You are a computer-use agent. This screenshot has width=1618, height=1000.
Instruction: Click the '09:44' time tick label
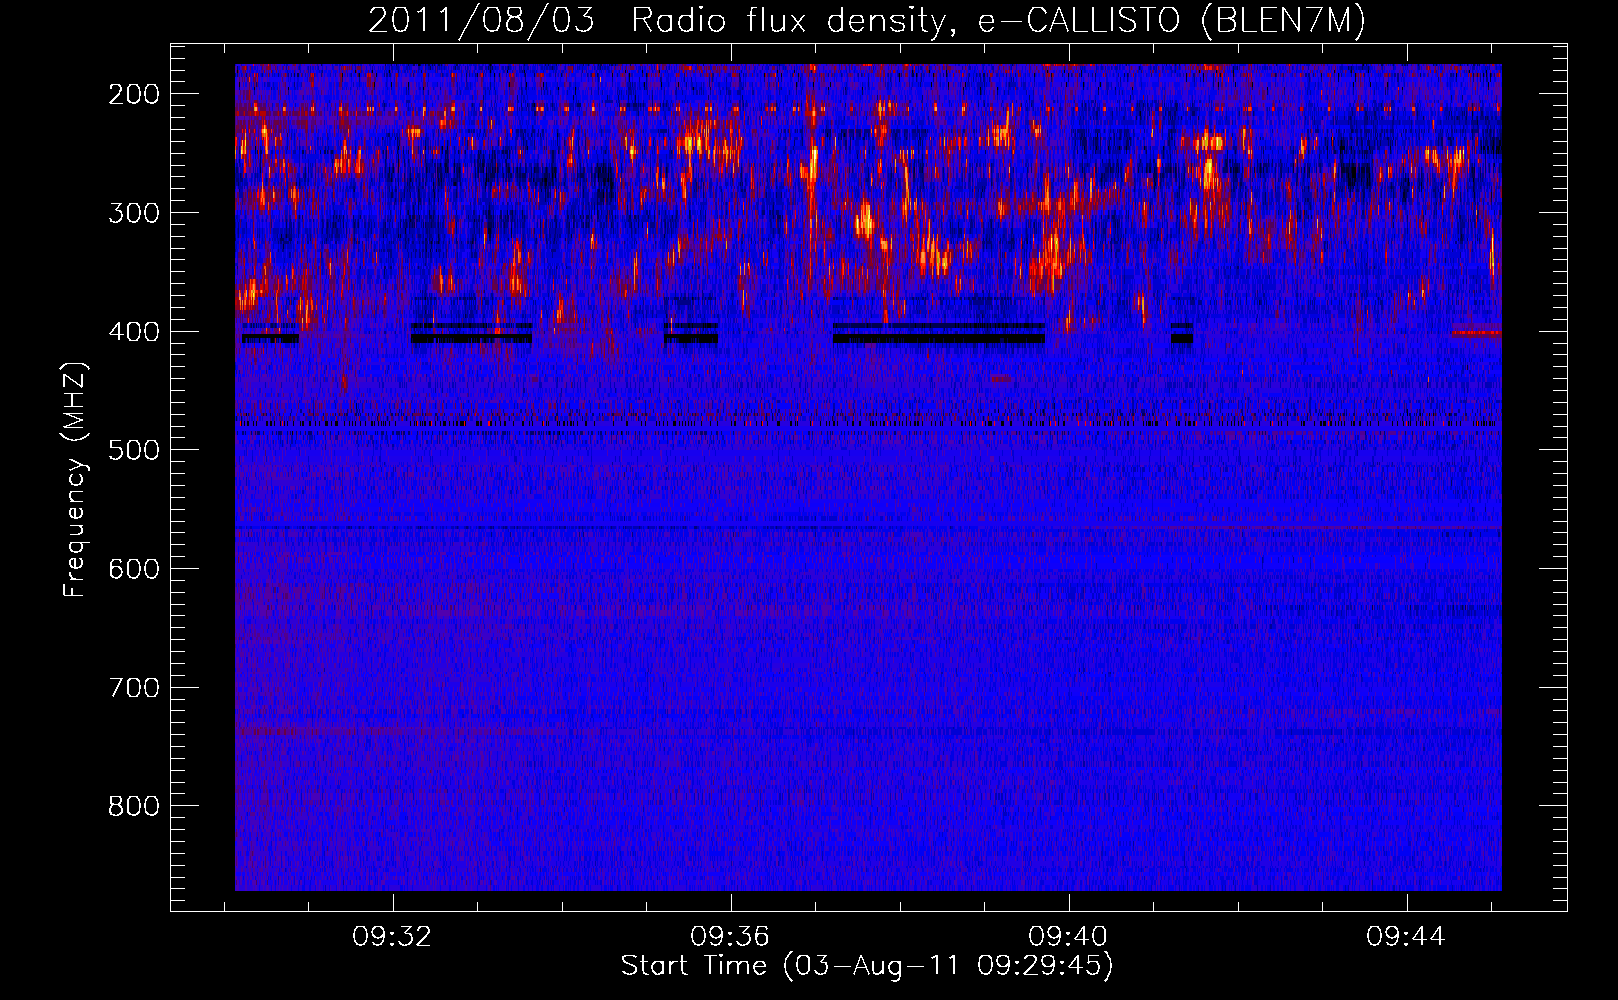(x=1406, y=937)
